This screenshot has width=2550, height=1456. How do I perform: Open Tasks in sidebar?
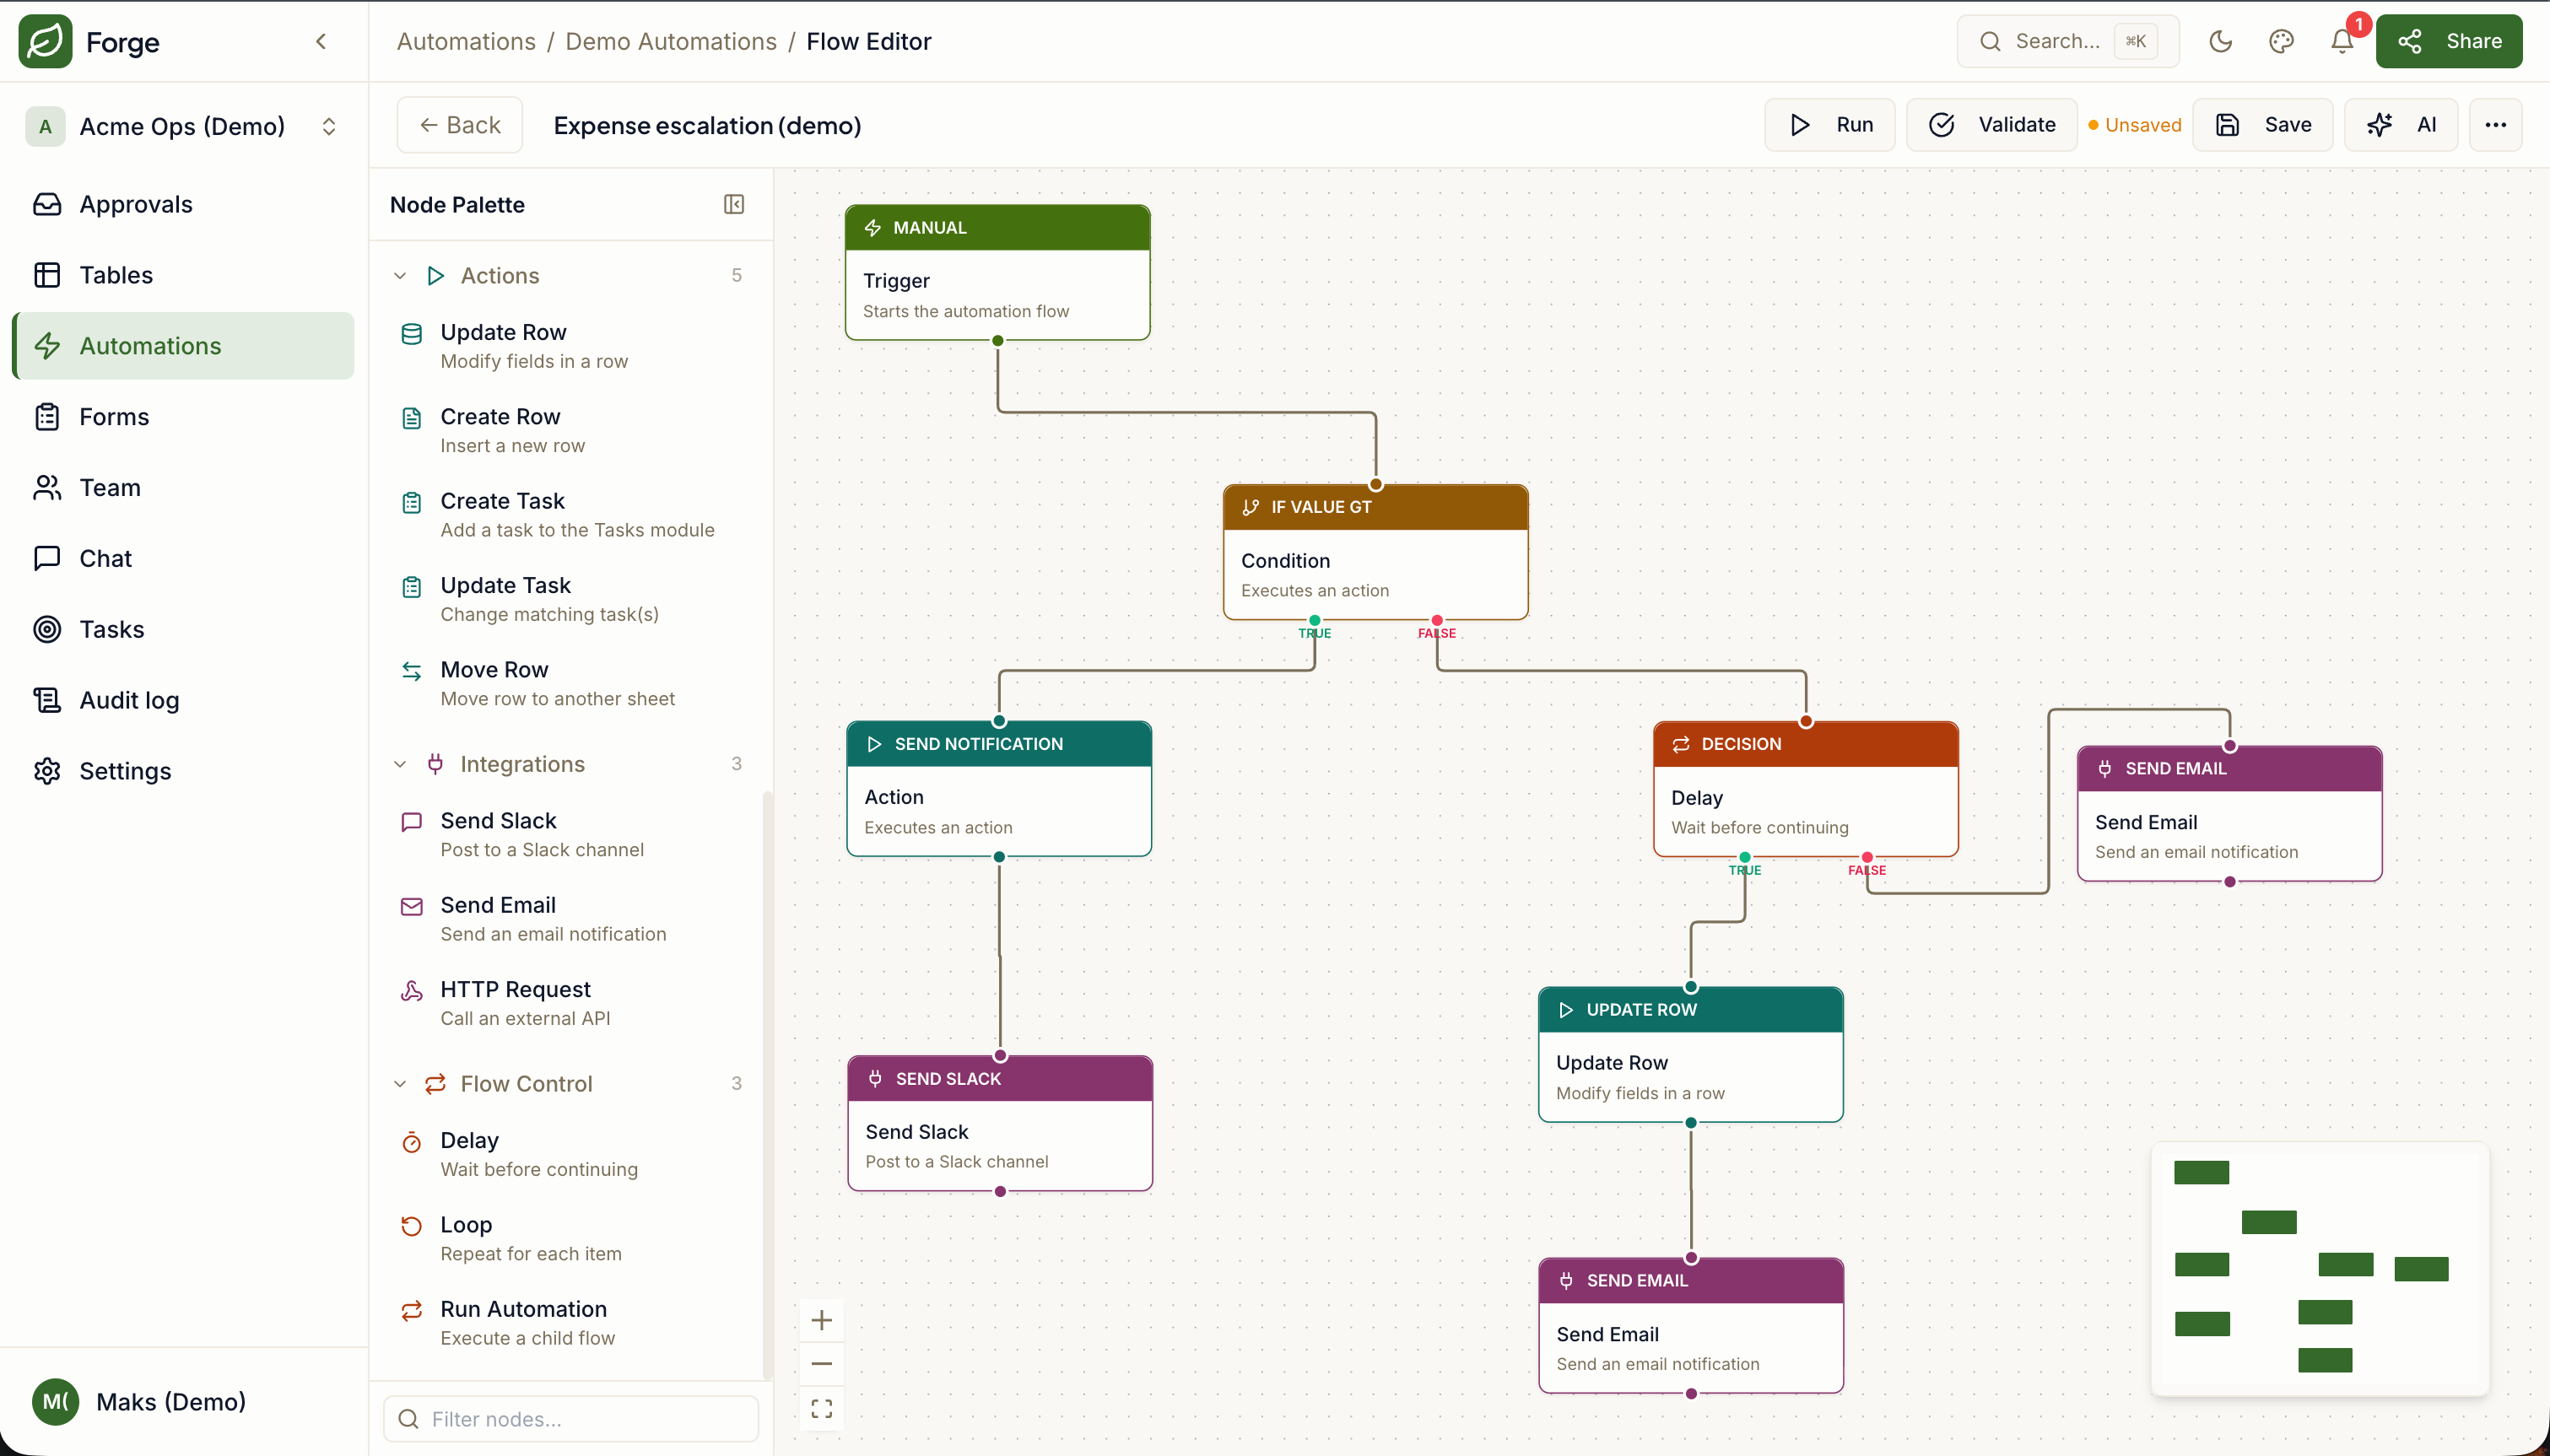[183, 629]
